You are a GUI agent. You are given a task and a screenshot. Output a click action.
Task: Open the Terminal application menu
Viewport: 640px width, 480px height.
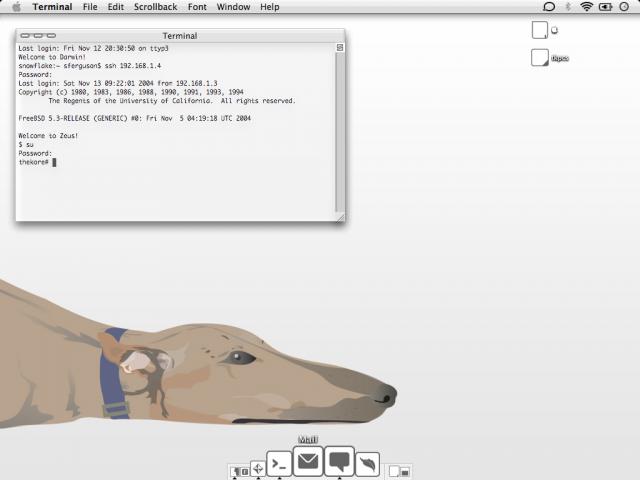(x=52, y=7)
